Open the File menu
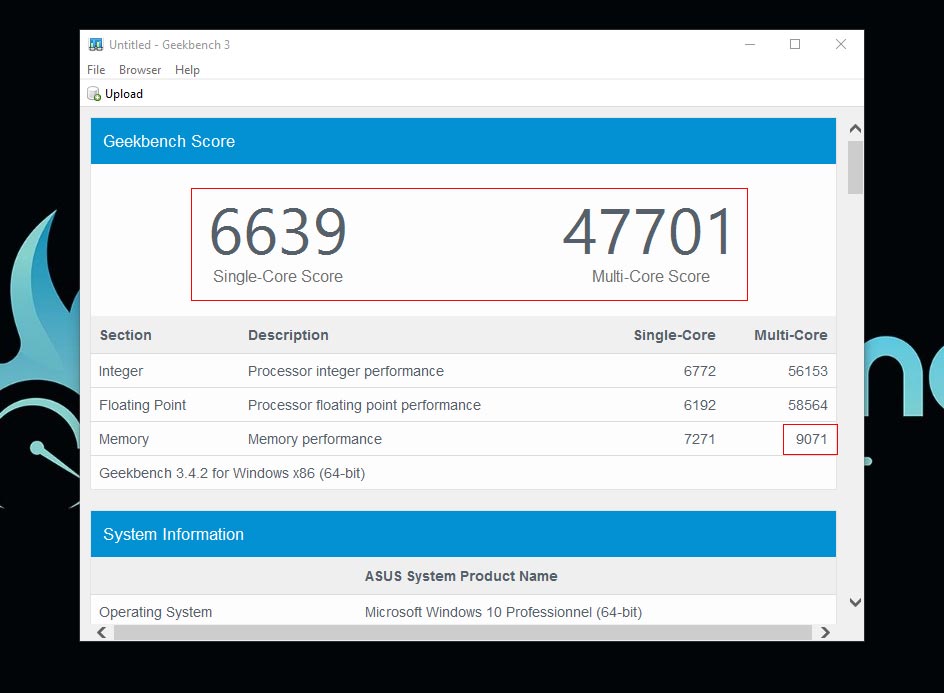The image size is (944, 693). tap(96, 70)
